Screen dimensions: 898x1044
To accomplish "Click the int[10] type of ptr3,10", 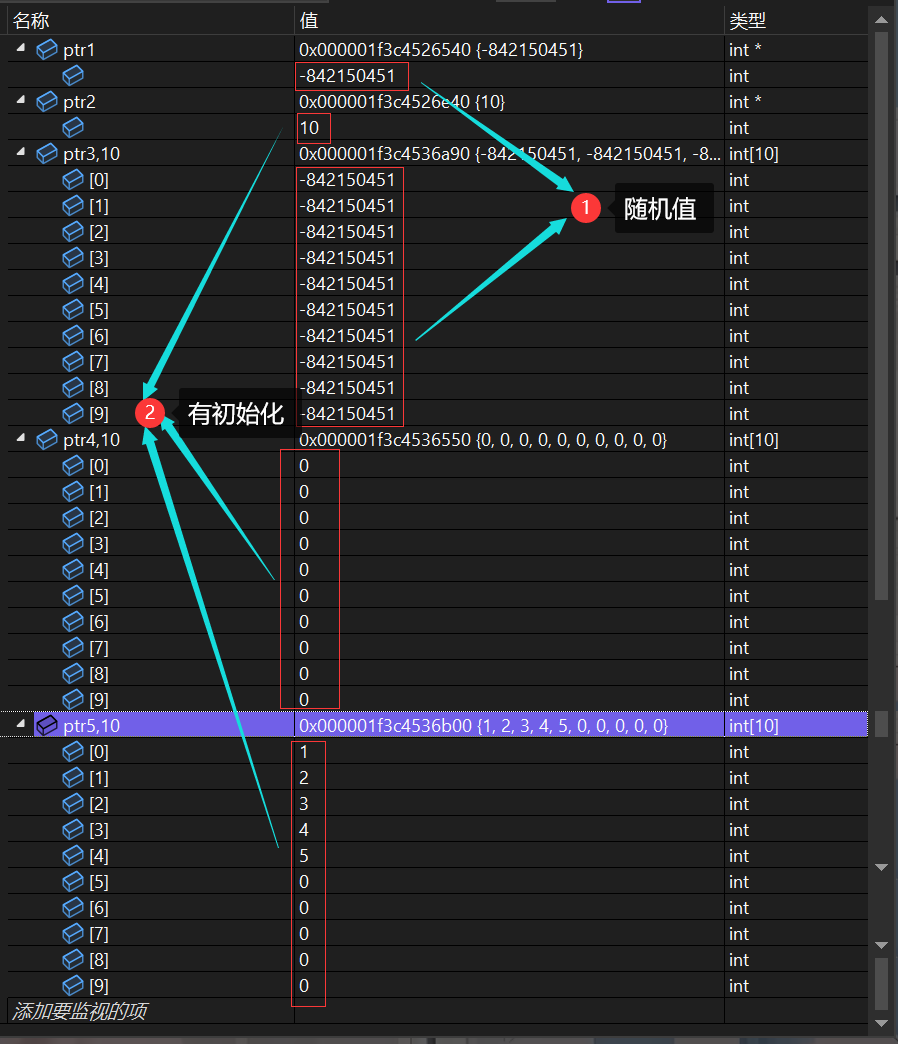I will pos(754,154).
